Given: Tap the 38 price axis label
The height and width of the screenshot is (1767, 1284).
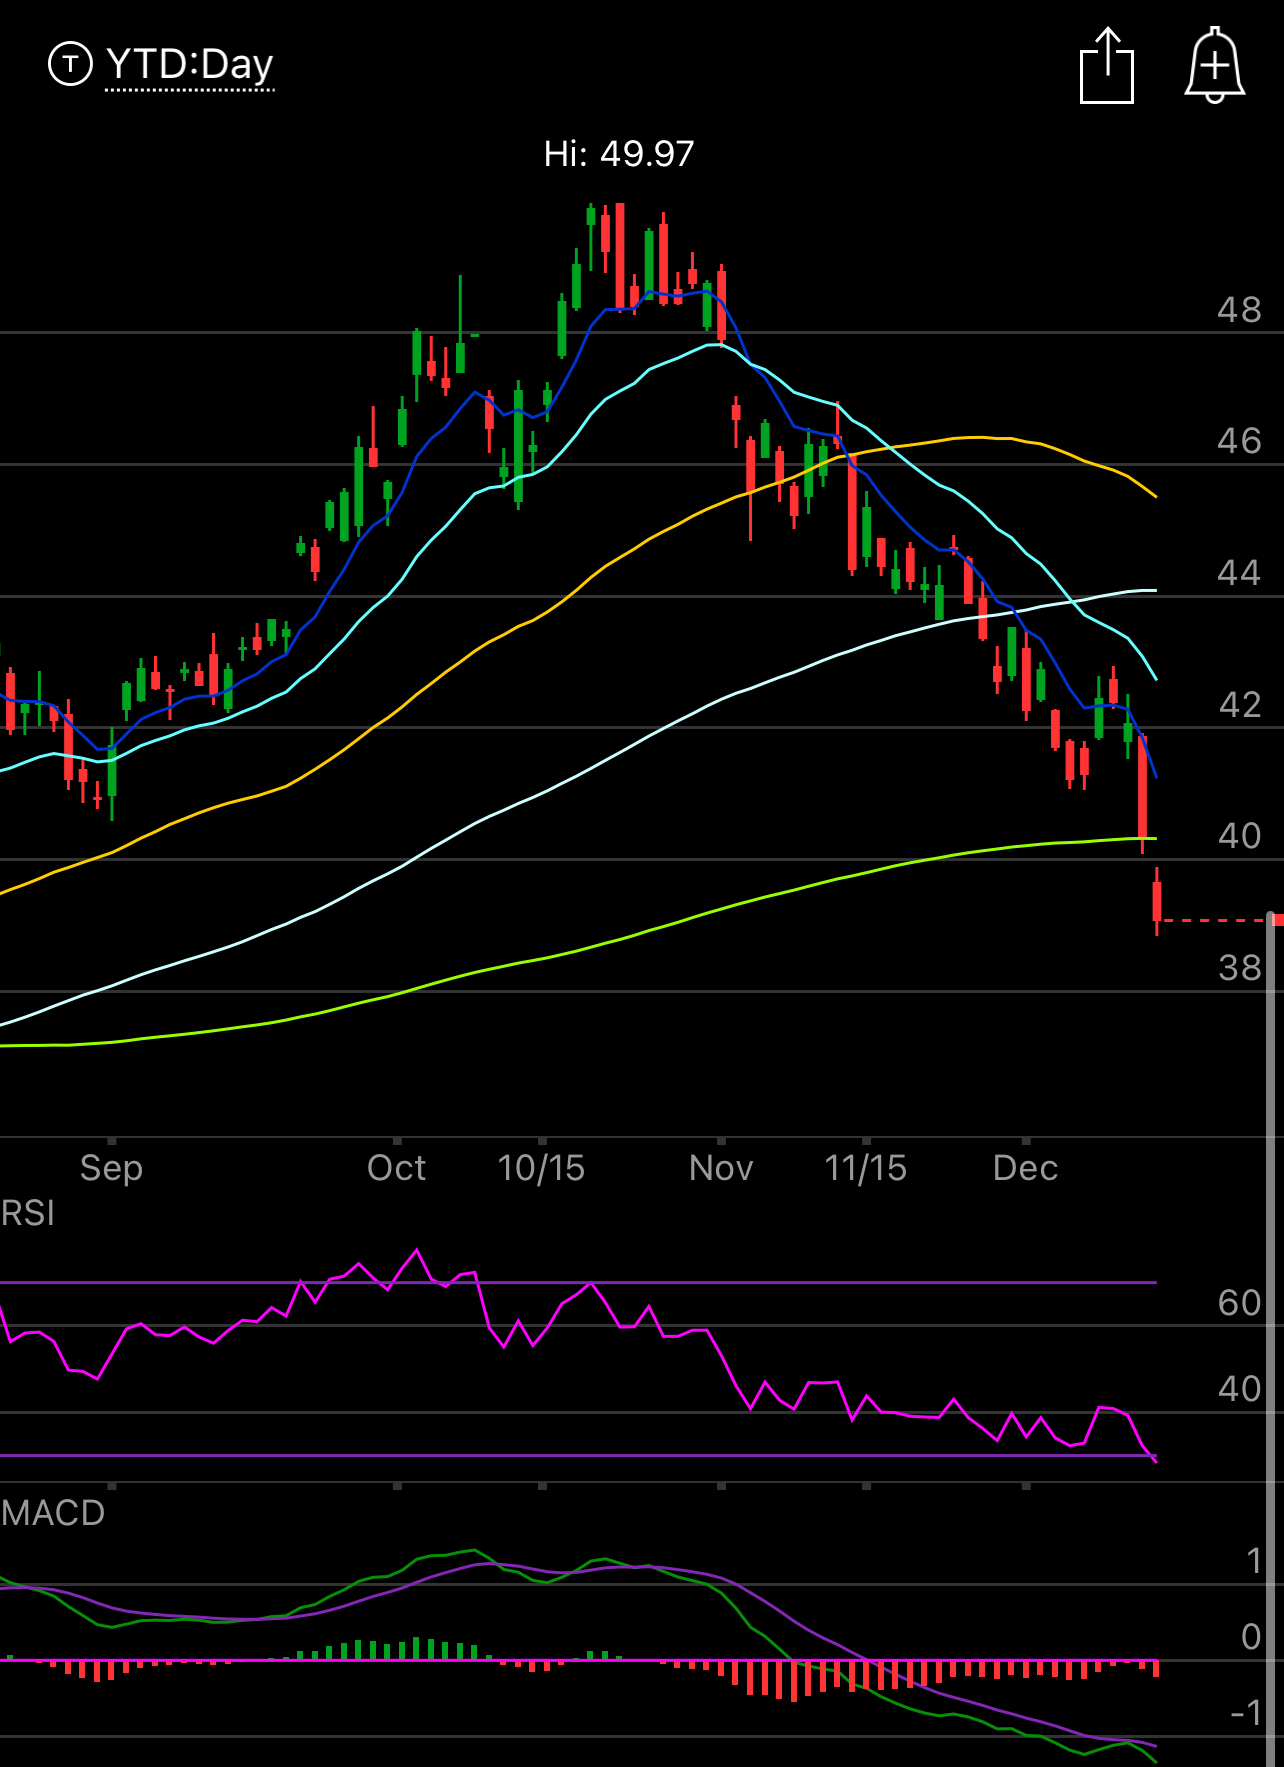Looking at the screenshot, I should pyautogui.click(x=1239, y=968).
